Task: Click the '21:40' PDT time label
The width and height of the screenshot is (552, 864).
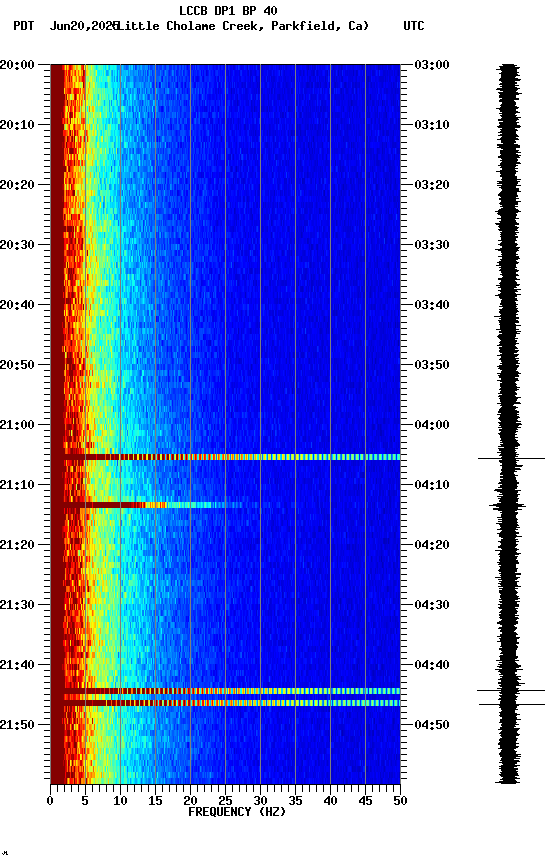Action: pos(17,666)
